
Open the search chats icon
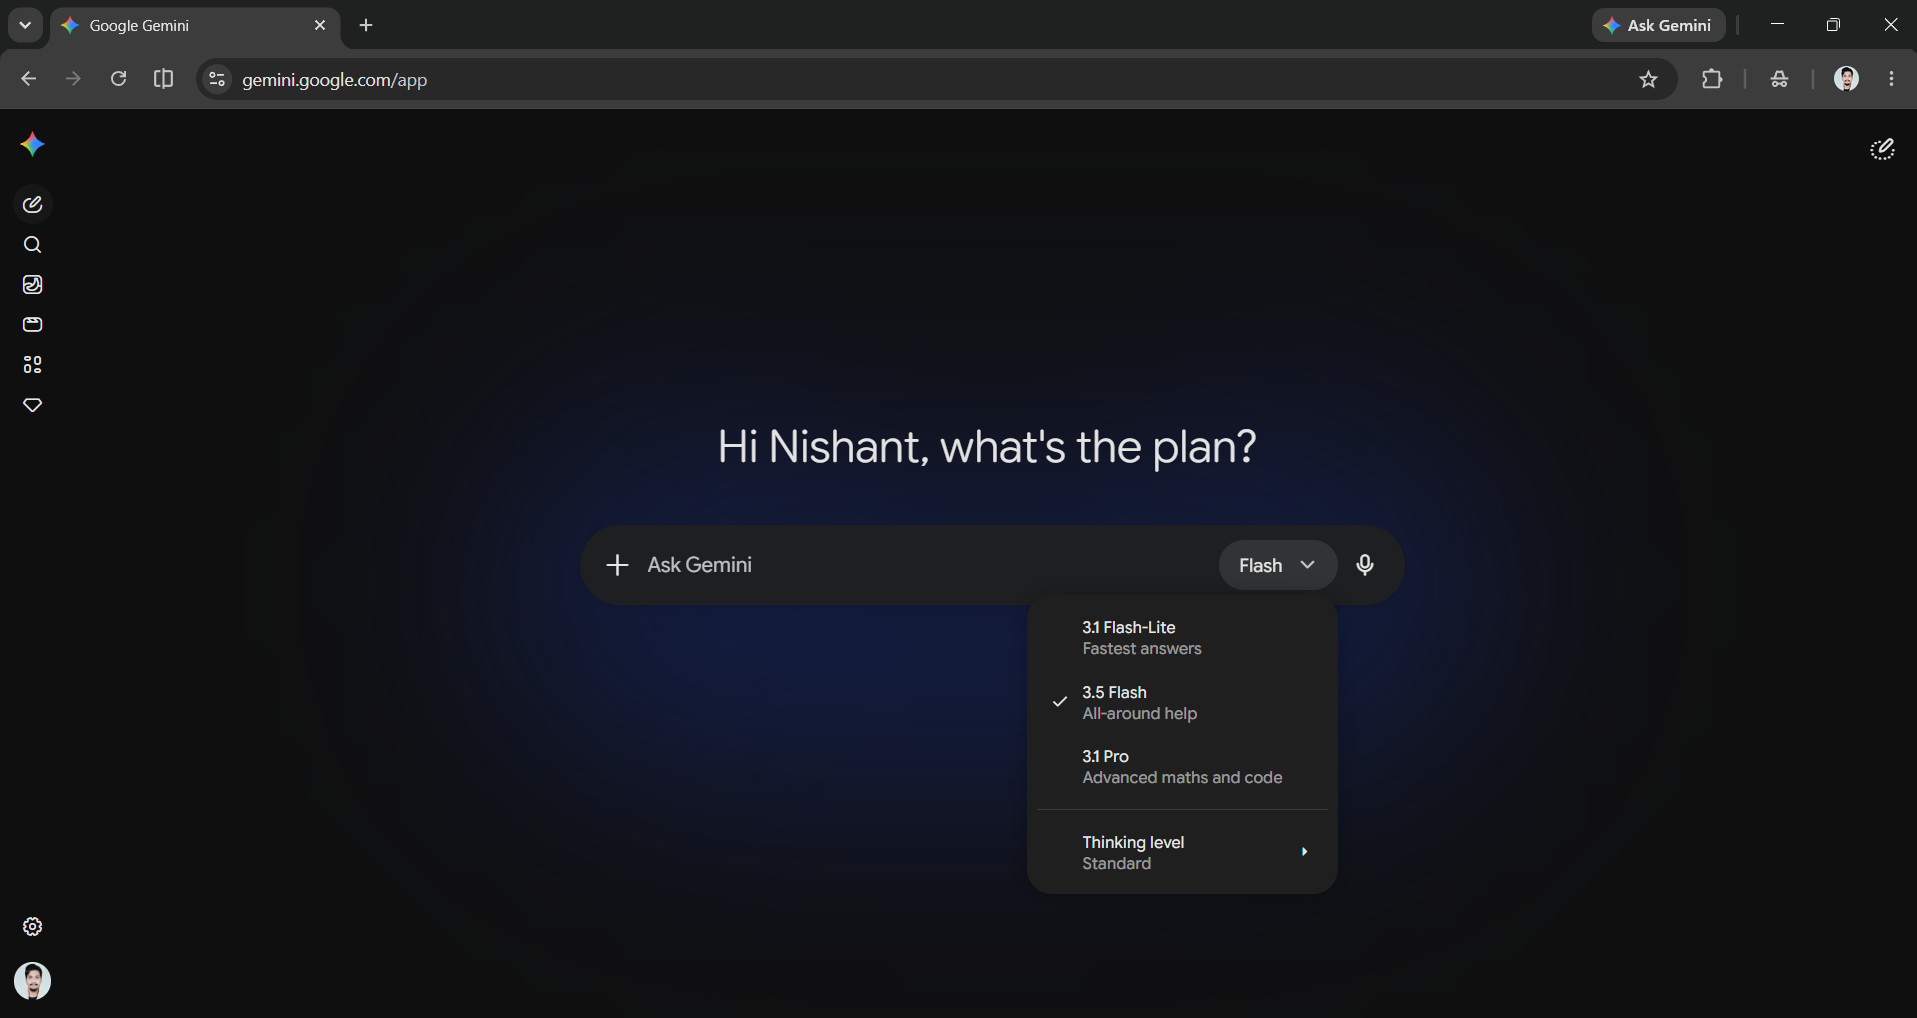[32, 245]
